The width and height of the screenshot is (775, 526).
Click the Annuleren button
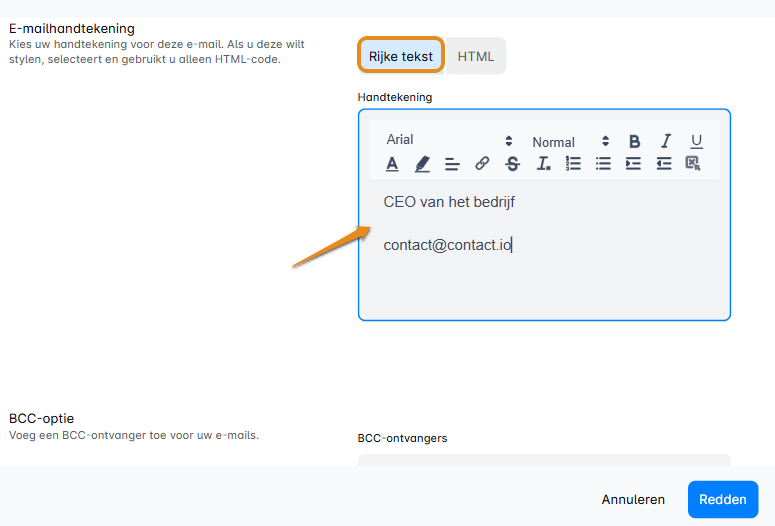tap(633, 499)
